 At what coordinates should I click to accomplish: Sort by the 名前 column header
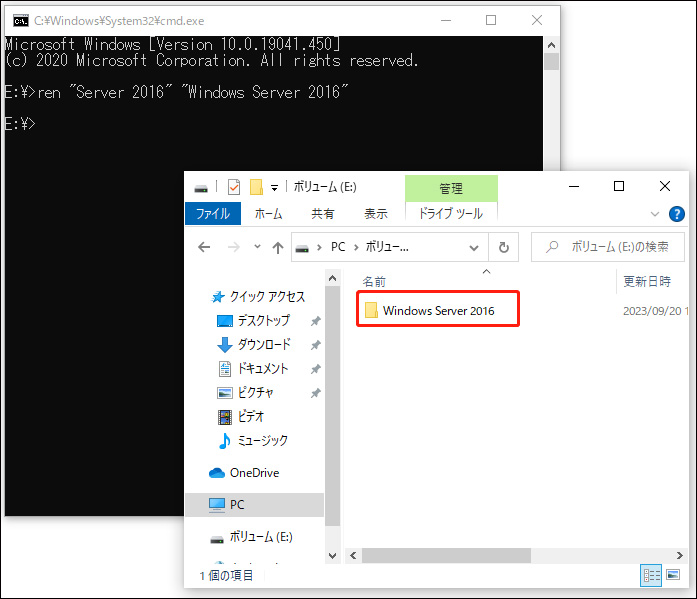(x=374, y=282)
